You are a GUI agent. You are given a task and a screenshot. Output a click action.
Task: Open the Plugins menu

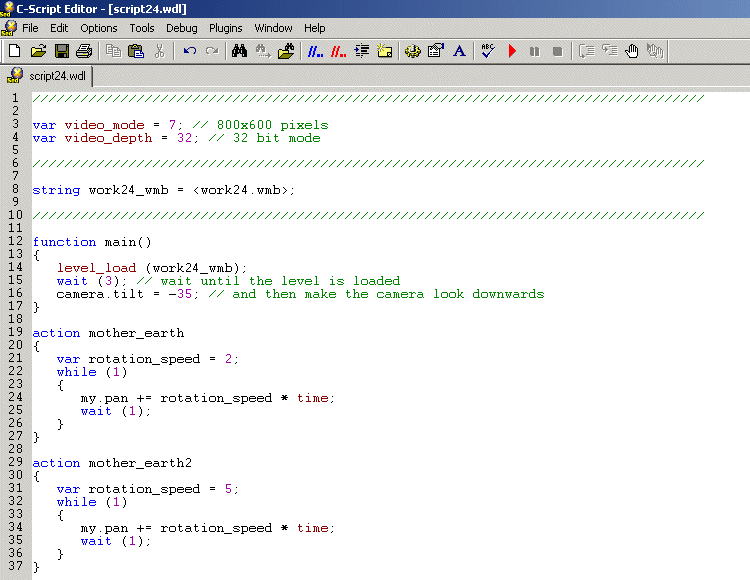(225, 28)
